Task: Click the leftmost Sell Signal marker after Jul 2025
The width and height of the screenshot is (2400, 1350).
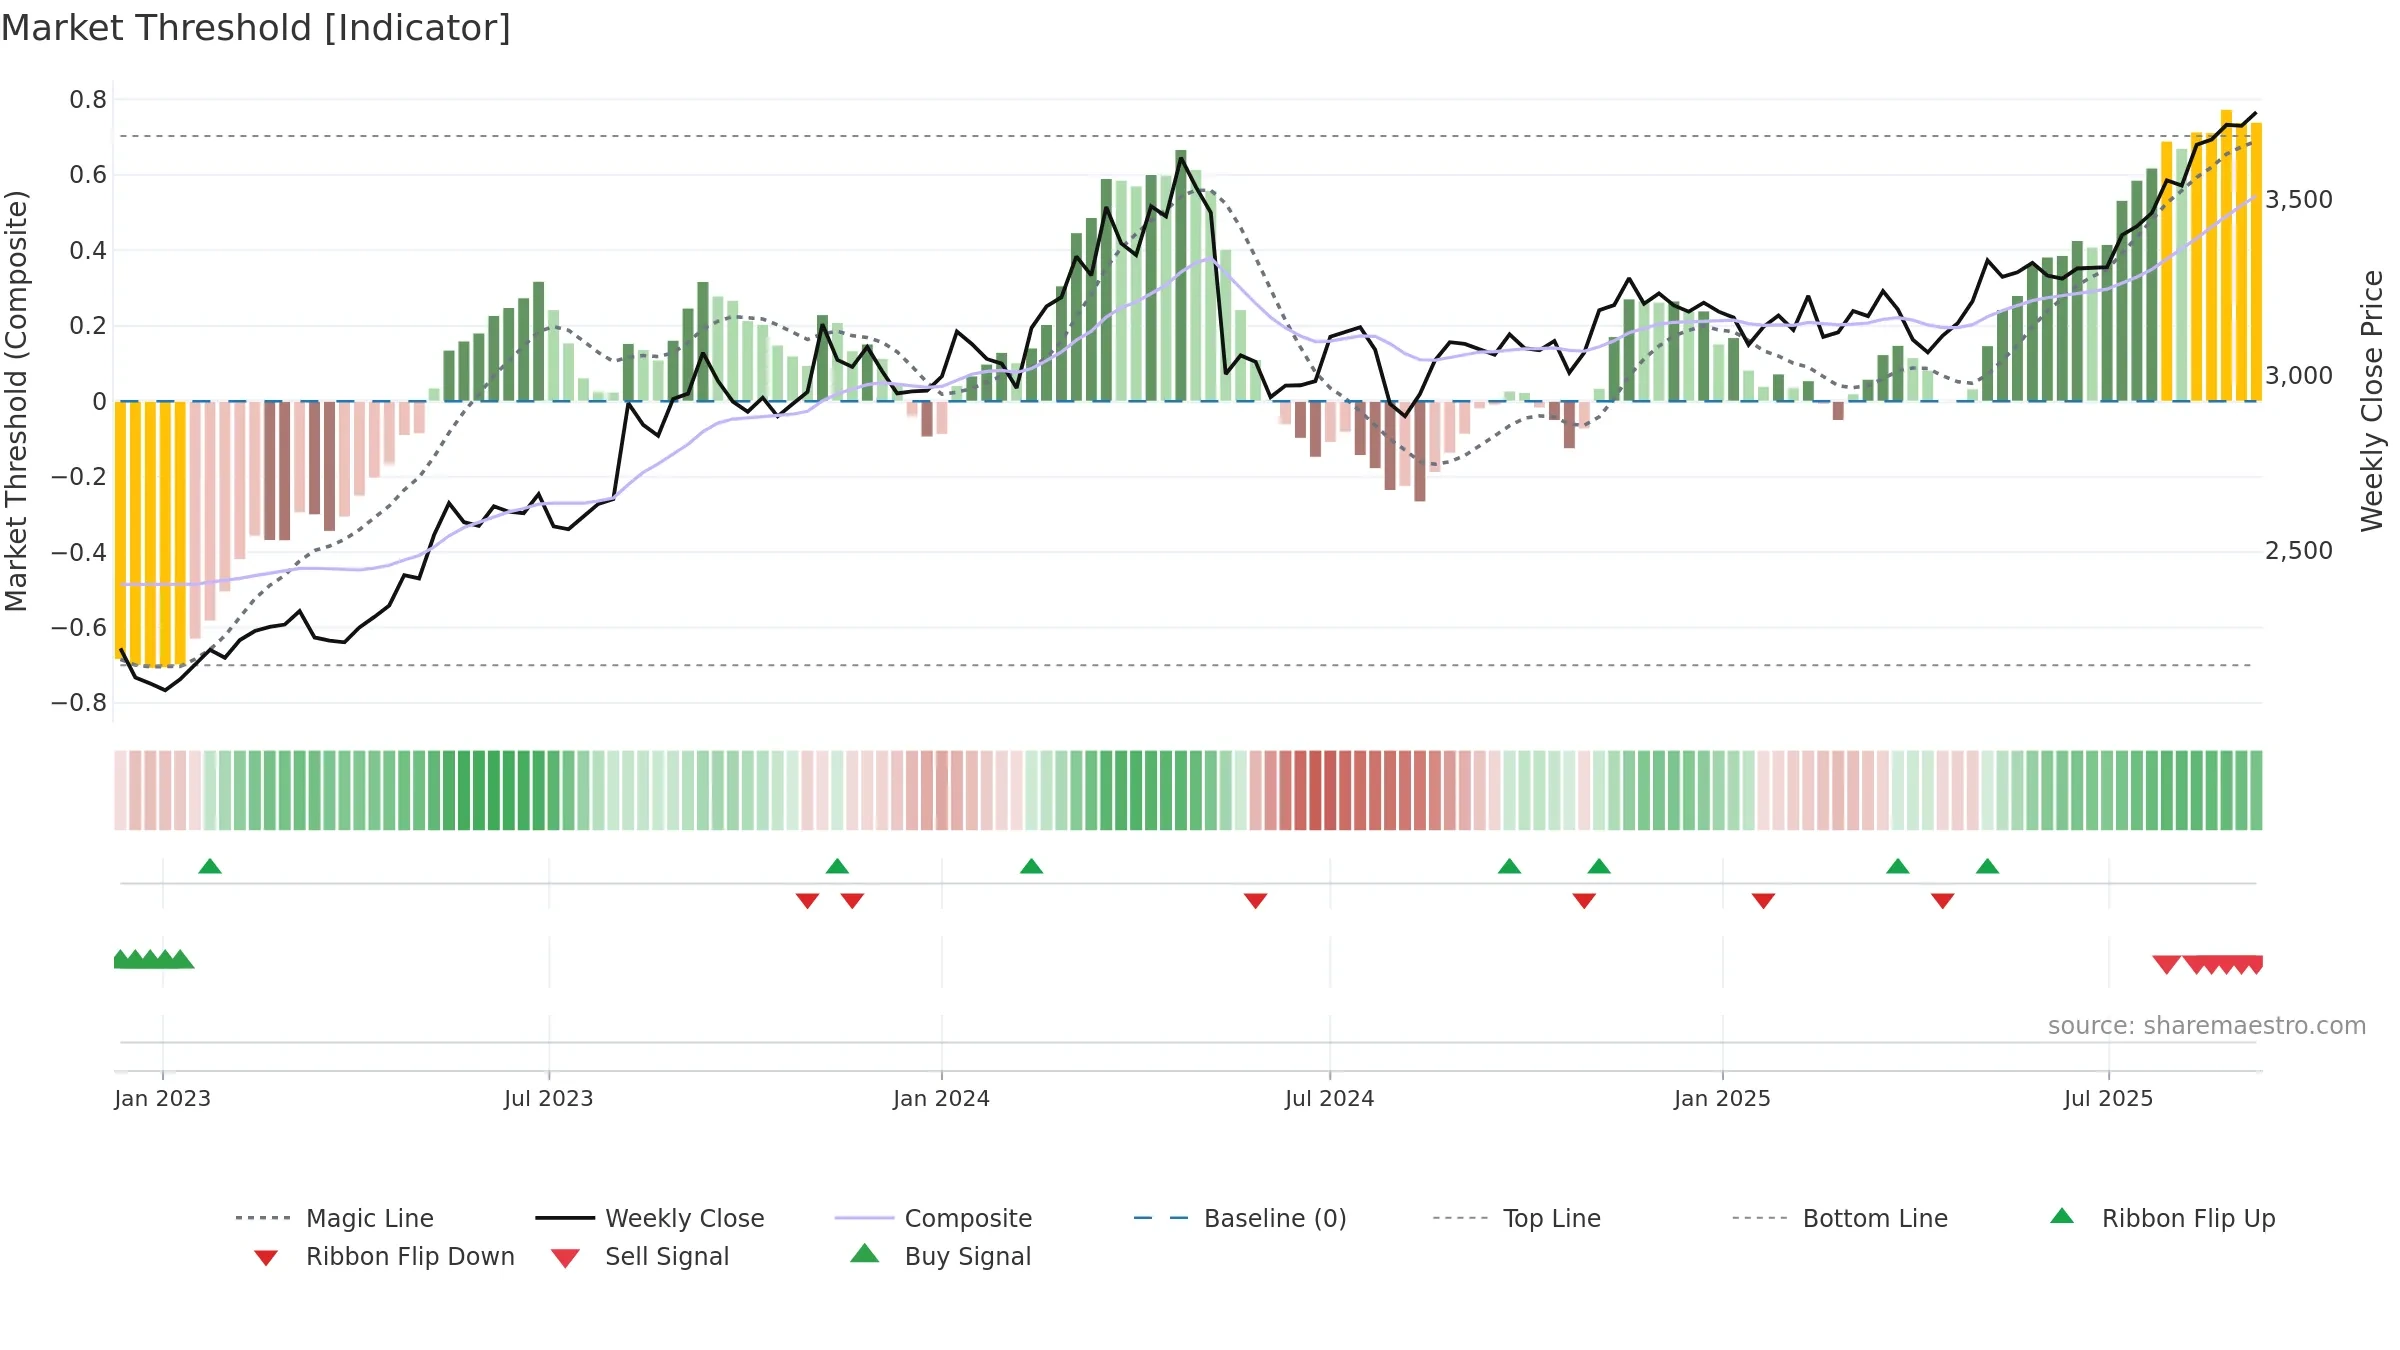Action: (x=2167, y=964)
